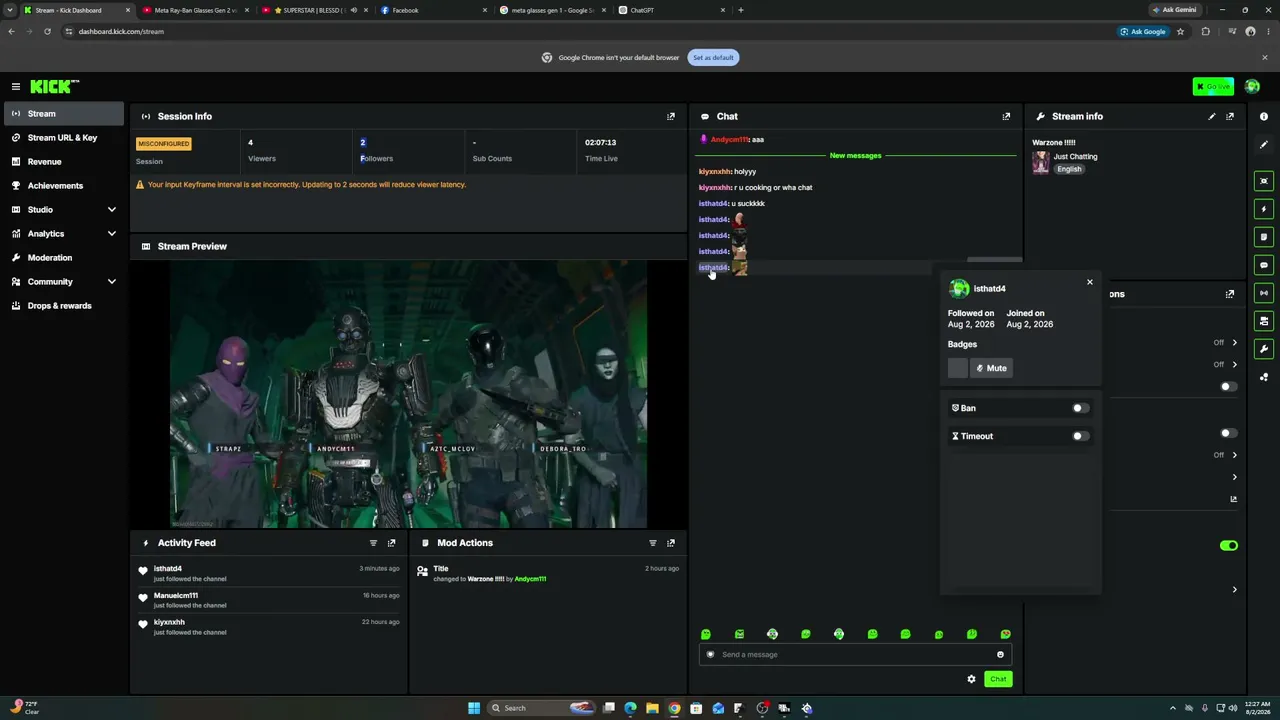1280x720 pixels.
Task: Open the Achievements page
Action: tap(64, 186)
